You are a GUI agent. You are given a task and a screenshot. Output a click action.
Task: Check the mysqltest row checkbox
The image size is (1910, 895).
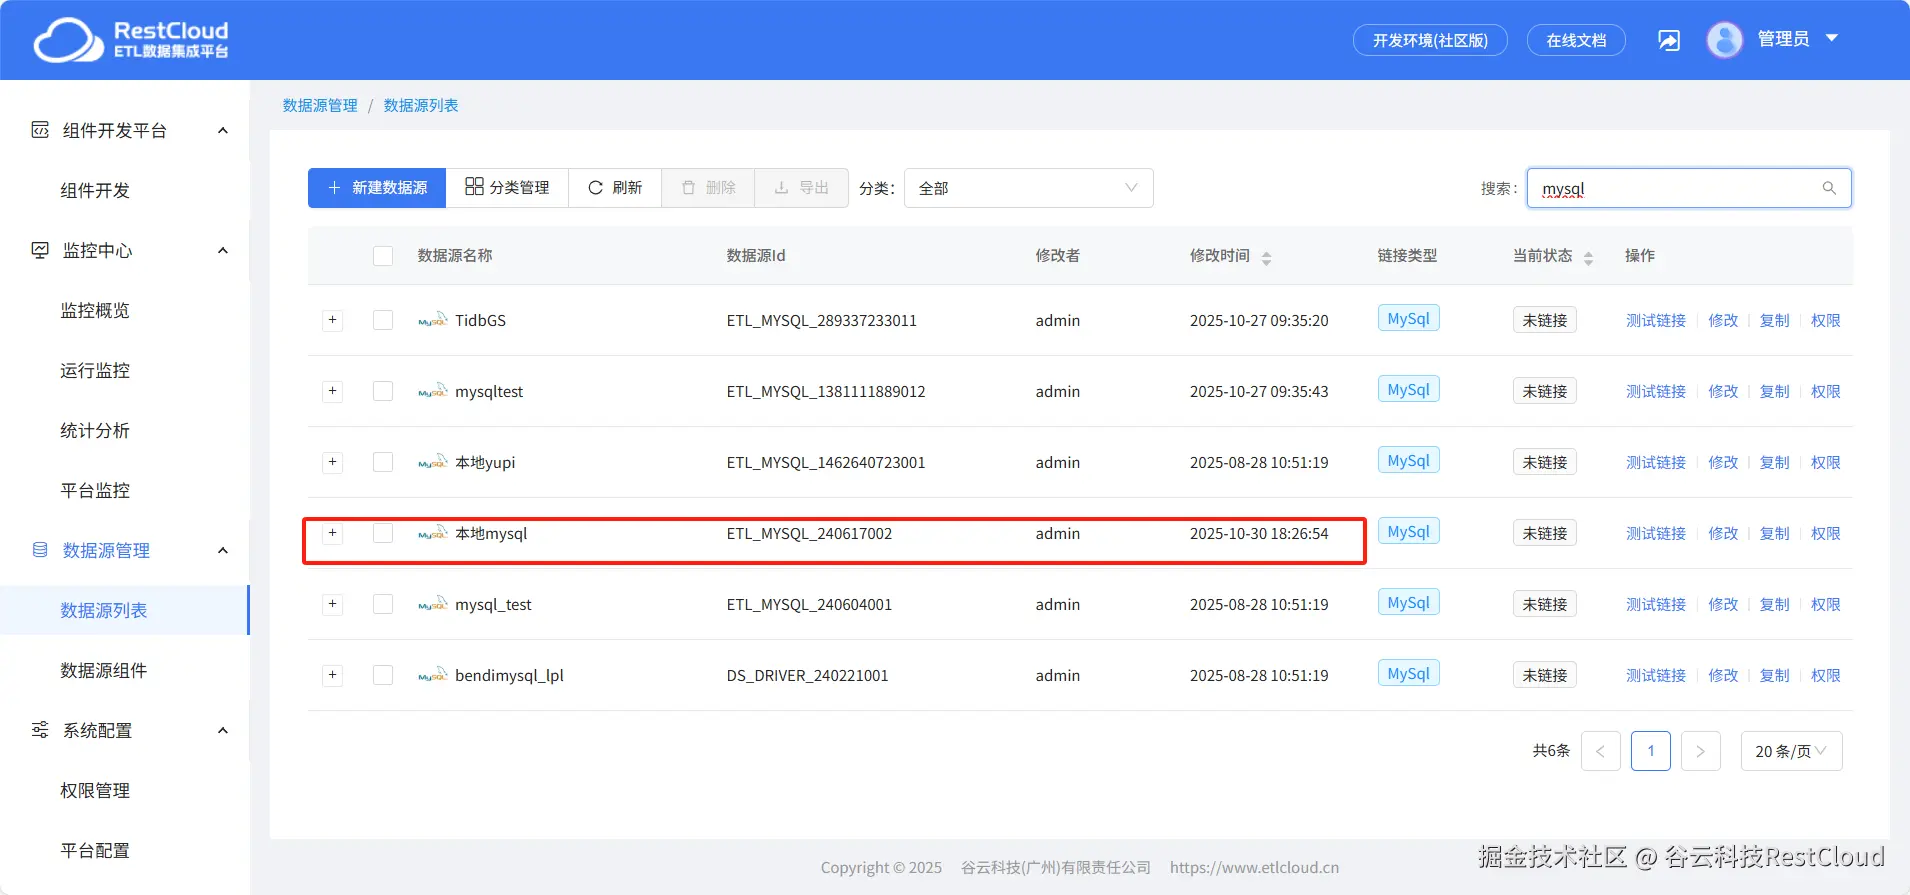(383, 391)
